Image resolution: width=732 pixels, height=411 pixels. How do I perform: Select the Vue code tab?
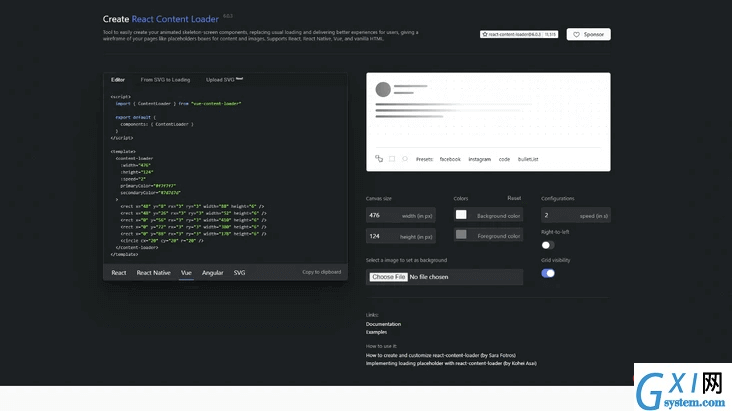click(x=186, y=273)
